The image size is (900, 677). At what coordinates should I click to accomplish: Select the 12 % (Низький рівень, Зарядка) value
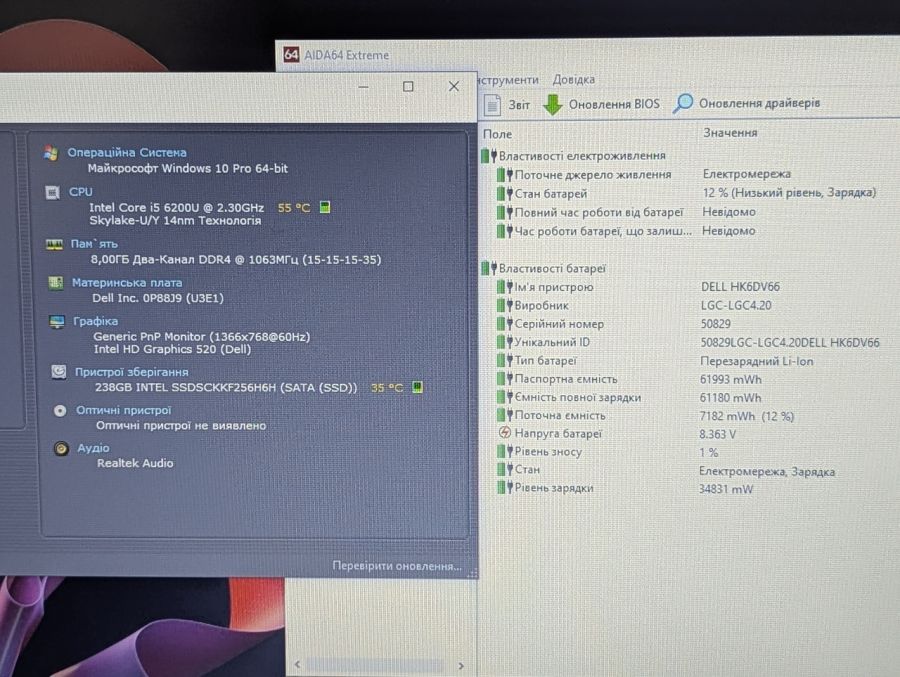(x=789, y=192)
